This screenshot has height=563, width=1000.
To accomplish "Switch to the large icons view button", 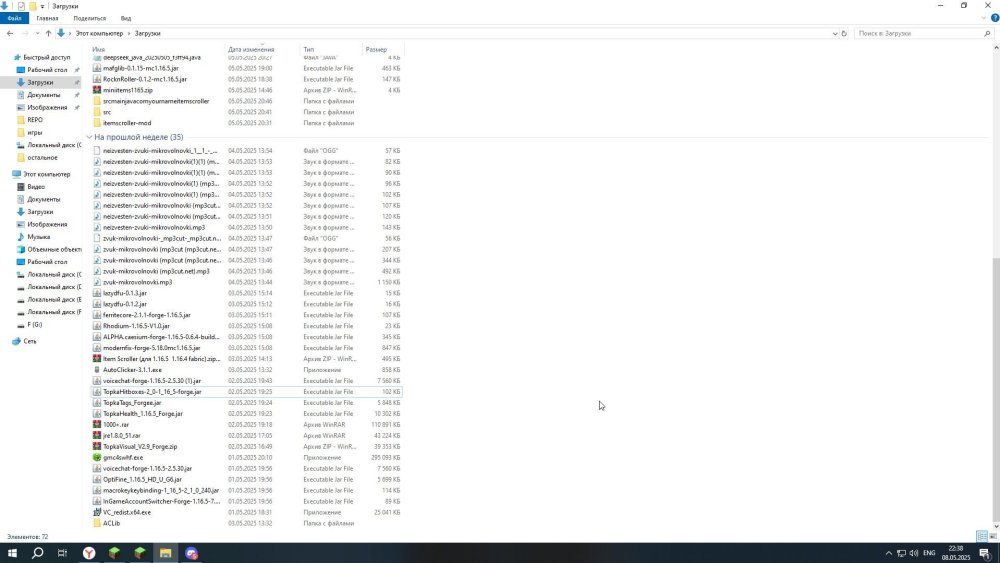I will [993, 536].
